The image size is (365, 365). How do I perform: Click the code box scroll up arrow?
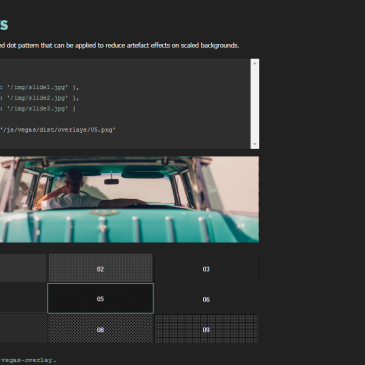click(255, 63)
